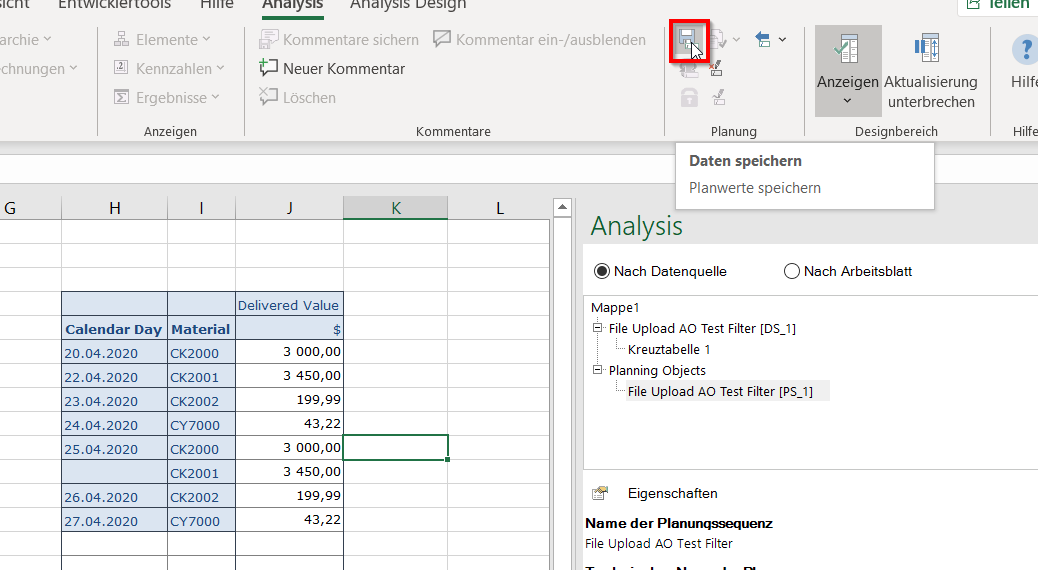Click the Neuer Kommentar icon
The width and height of the screenshot is (1038, 570).
coord(268,68)
